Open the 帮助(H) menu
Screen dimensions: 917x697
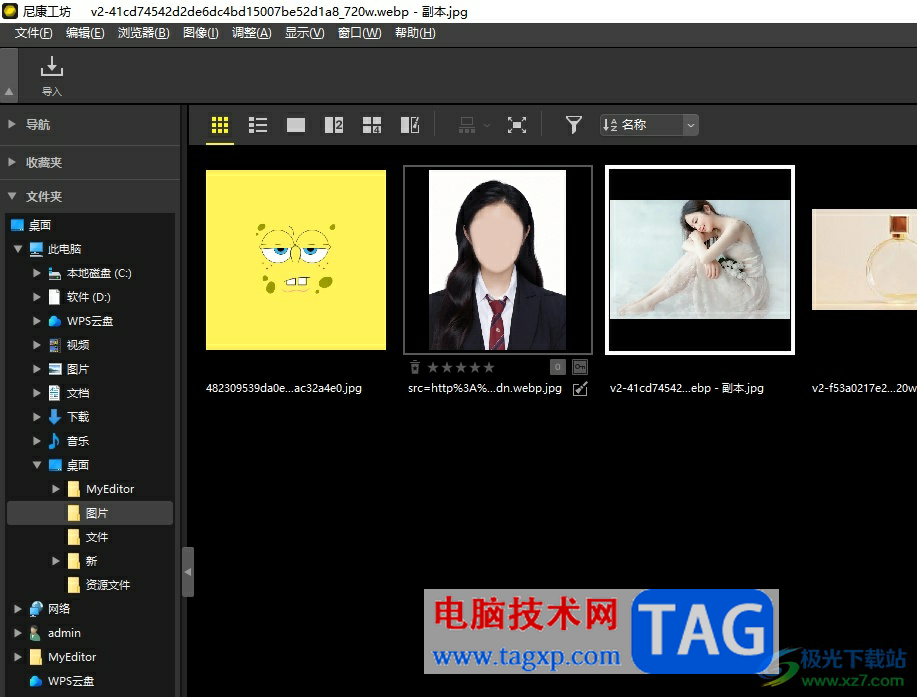[x=415, y=33]
